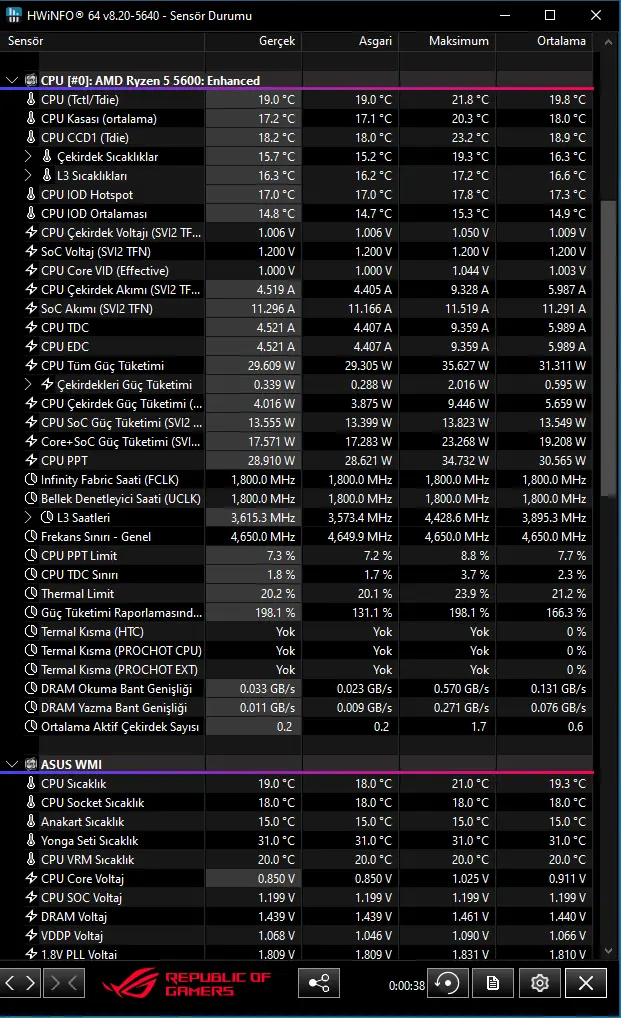Screen dimensions: 621x1018
Task: Click the thermometer icon of CPU Kasası (ortalama)
Action: coord(30,118)
